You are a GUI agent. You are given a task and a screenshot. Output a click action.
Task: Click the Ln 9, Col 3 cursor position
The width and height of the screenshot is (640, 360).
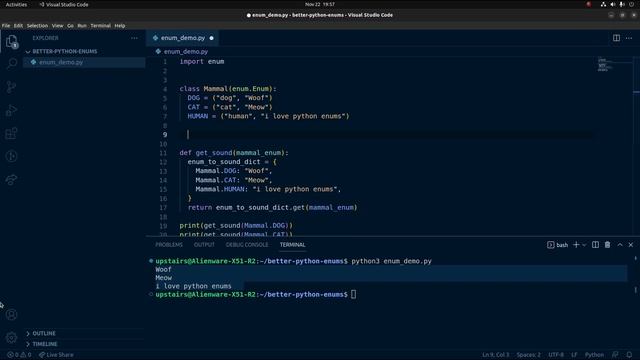496,355
